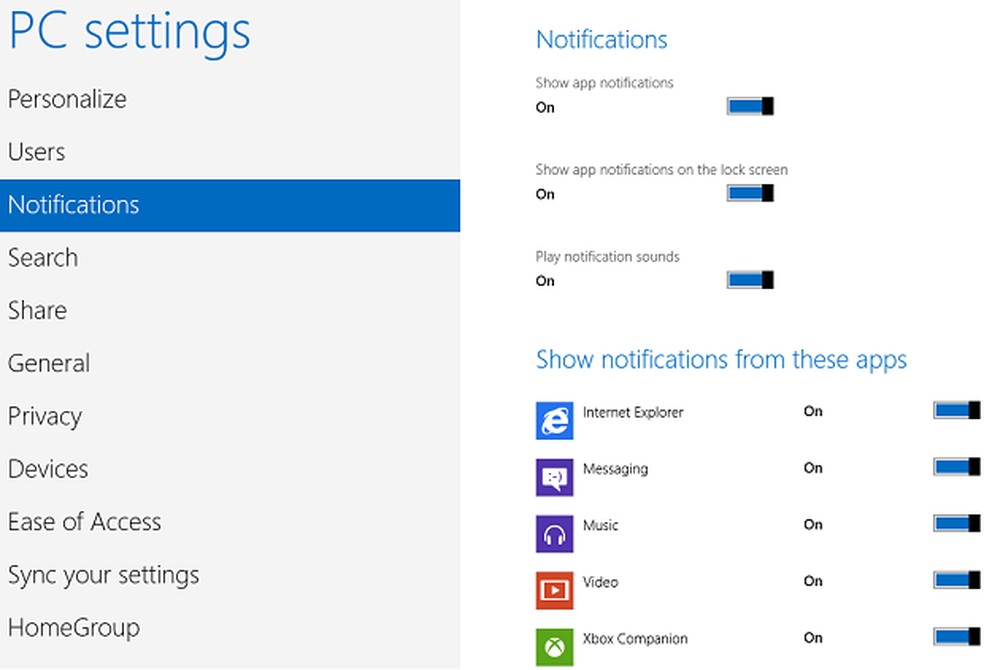This screenshot has width=984, height=670.
Task: Toggle Messaging notifications switch
Action: 953,467
